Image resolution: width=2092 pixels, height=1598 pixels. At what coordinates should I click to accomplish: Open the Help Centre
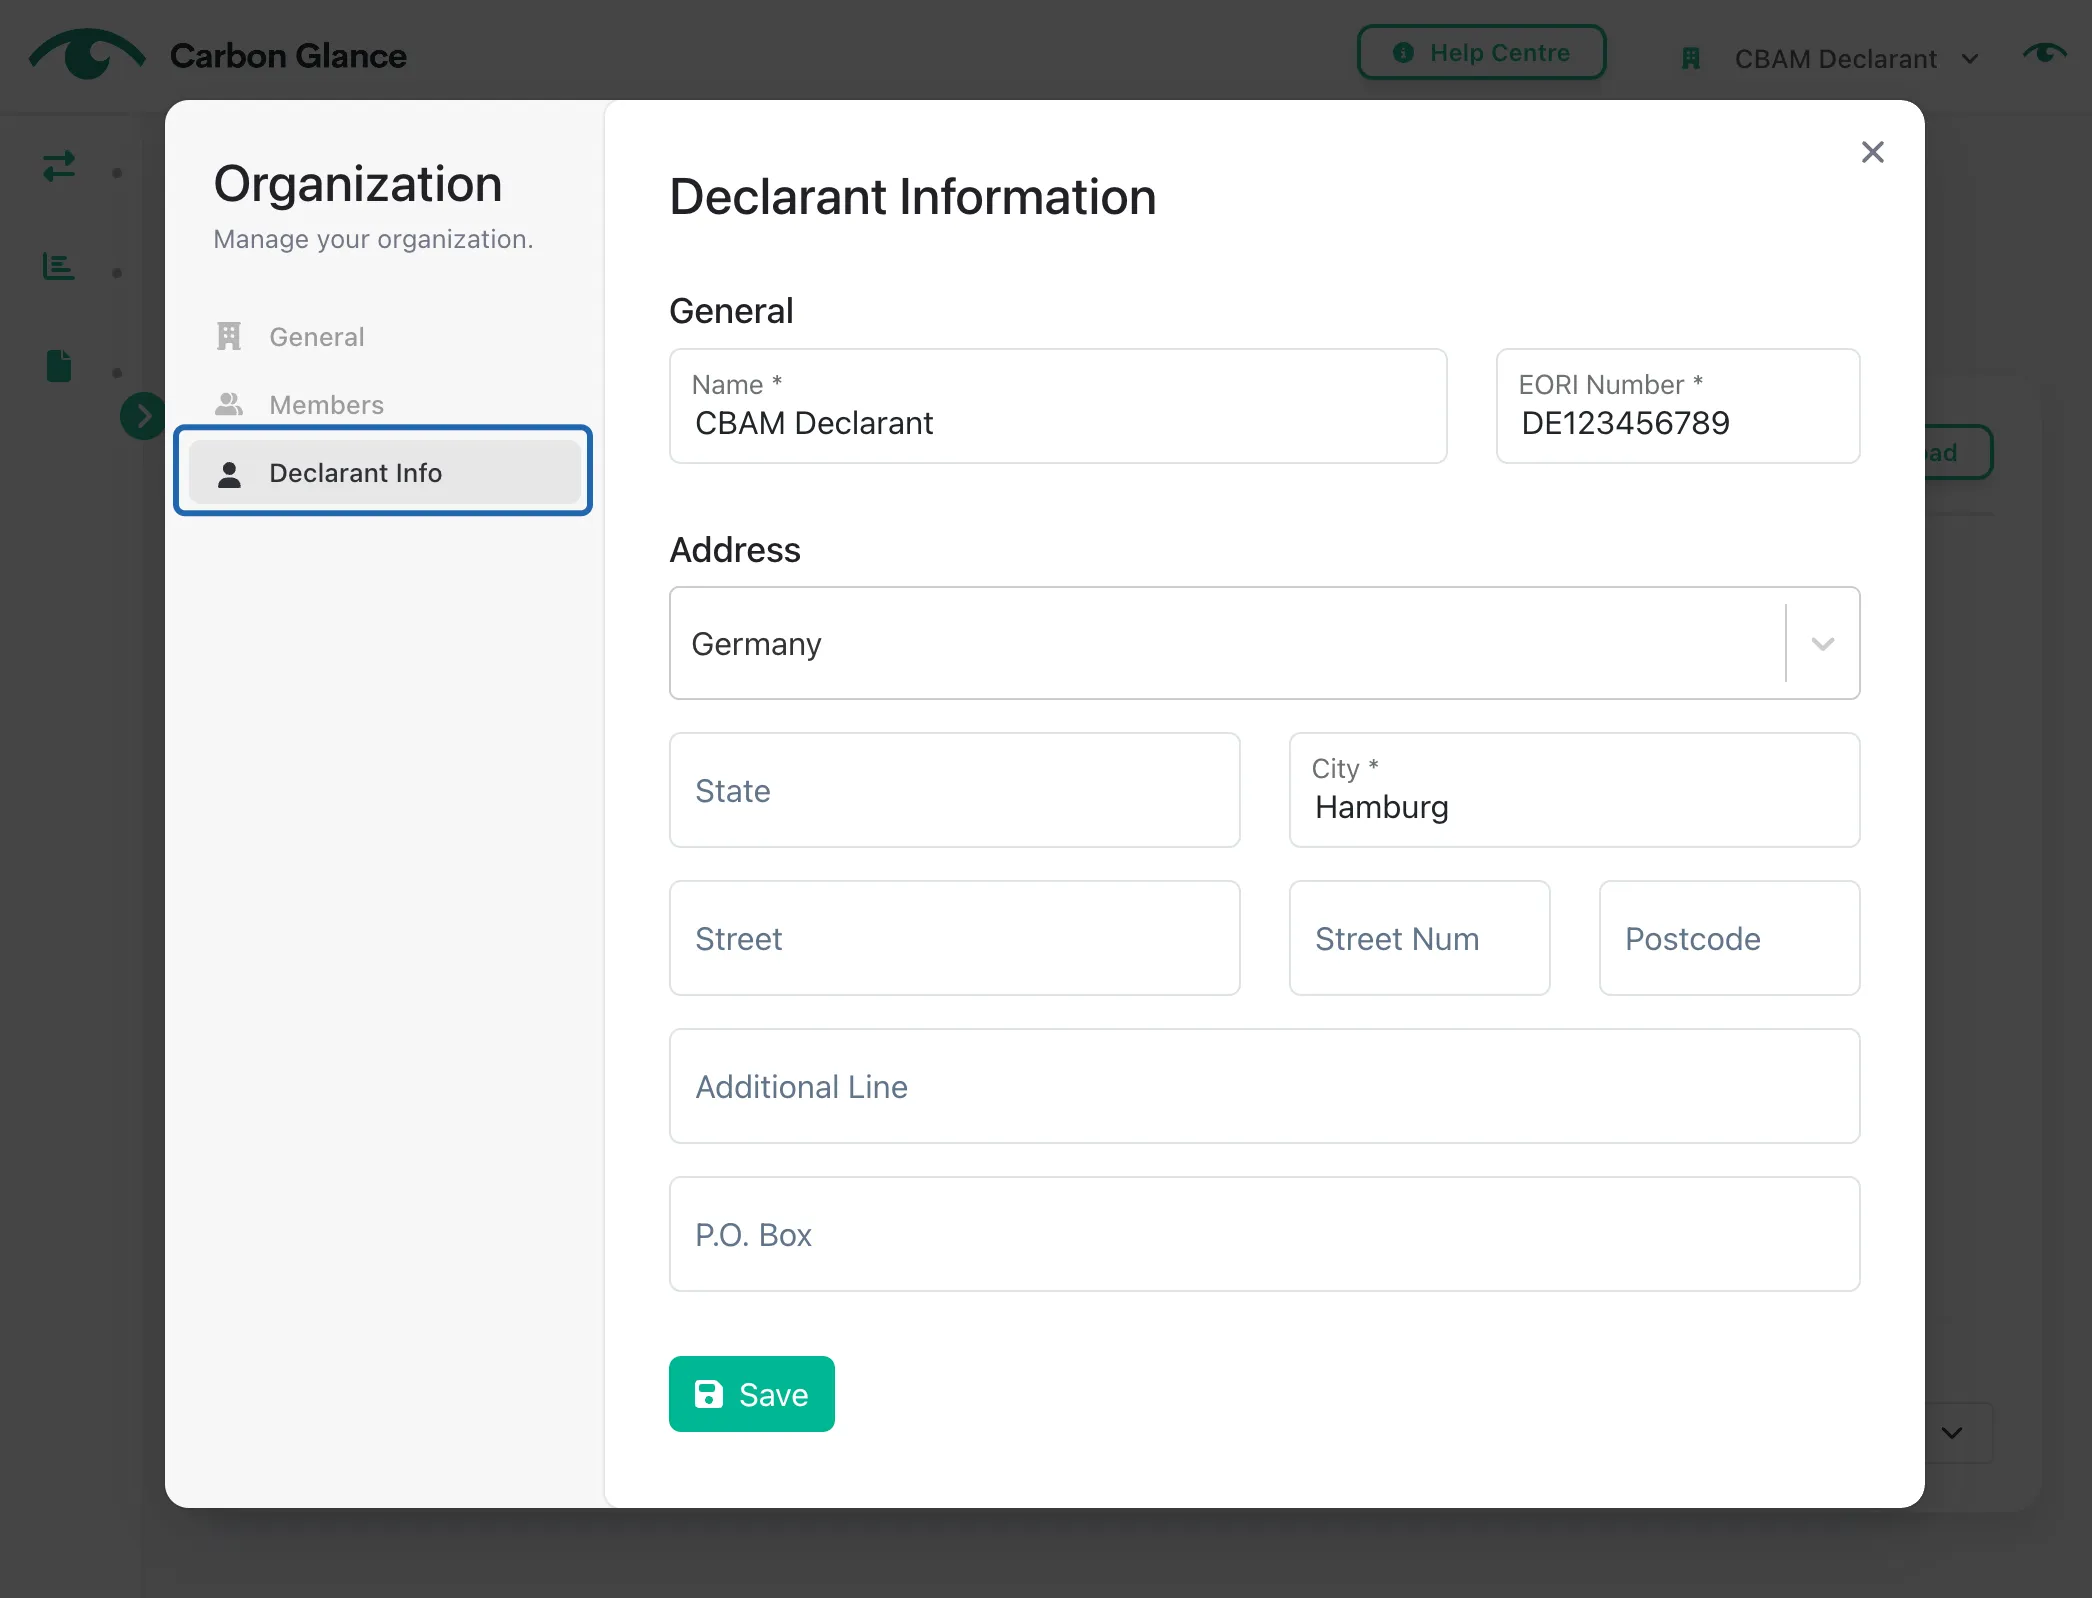pyautogui.click(x=1481, y=52)
